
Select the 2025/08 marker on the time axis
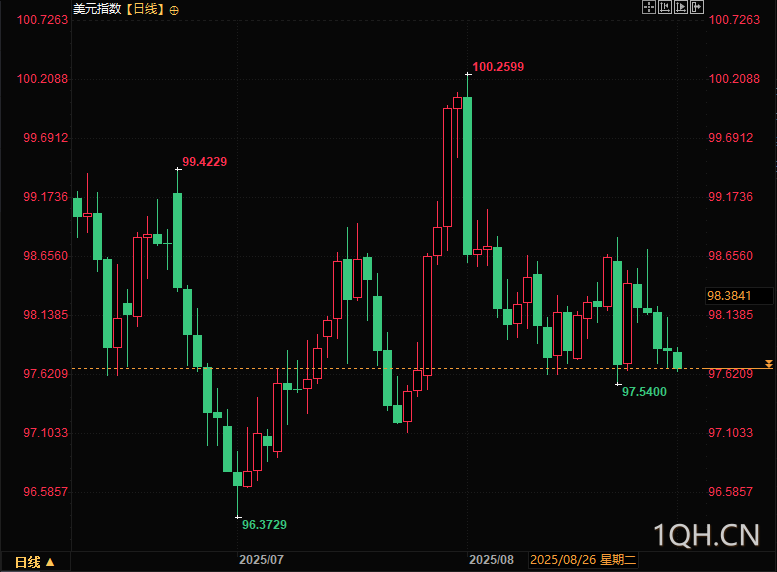pos(491,561)
